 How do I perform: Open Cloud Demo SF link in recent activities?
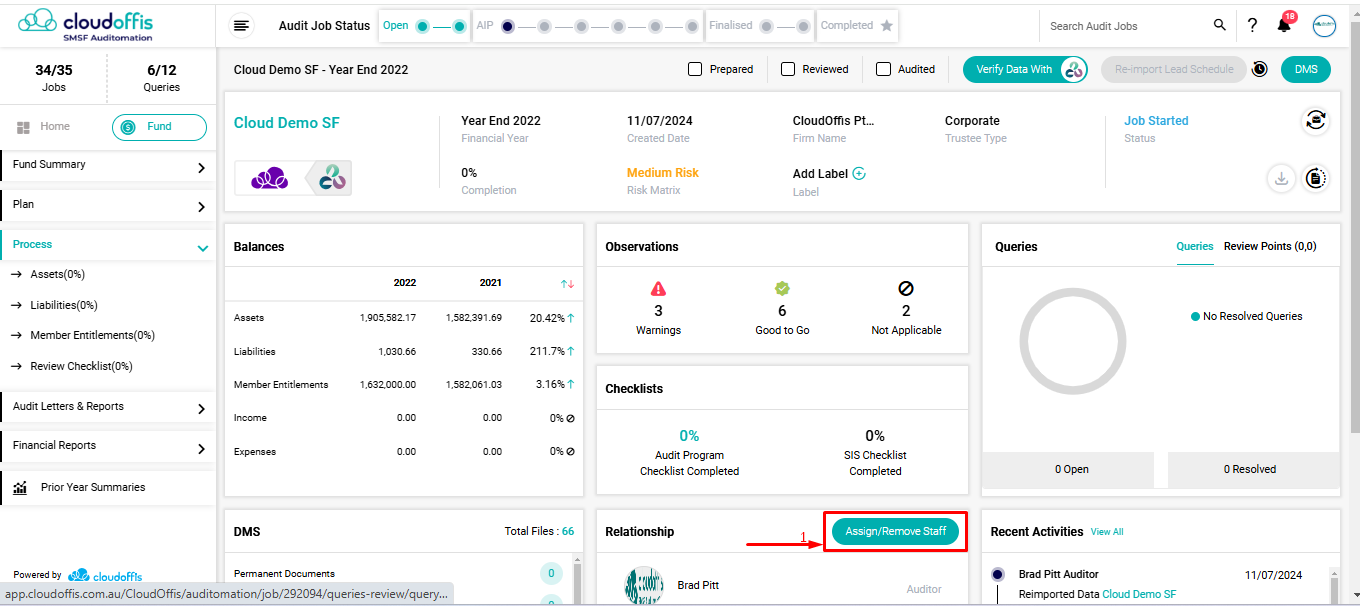pyautogui.click(x=1139, y=594)
